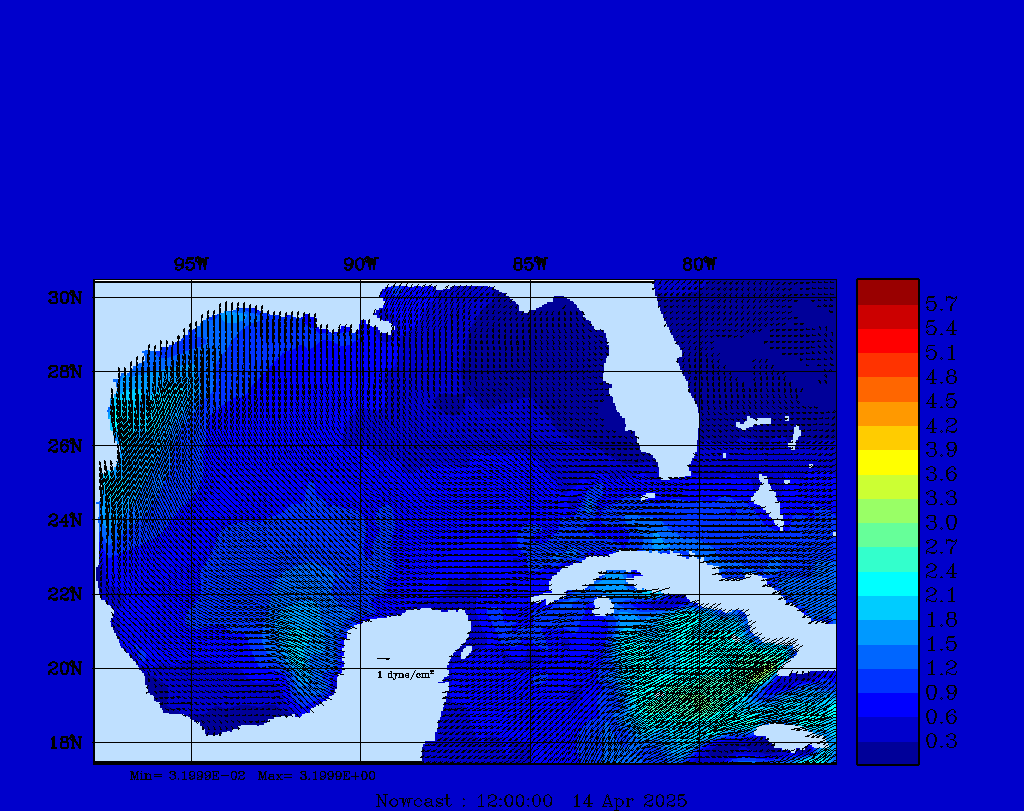Click the 0.3 legend value label
Image resolution: width=1024 pixels, height=811 pixels.
point(941,741)
